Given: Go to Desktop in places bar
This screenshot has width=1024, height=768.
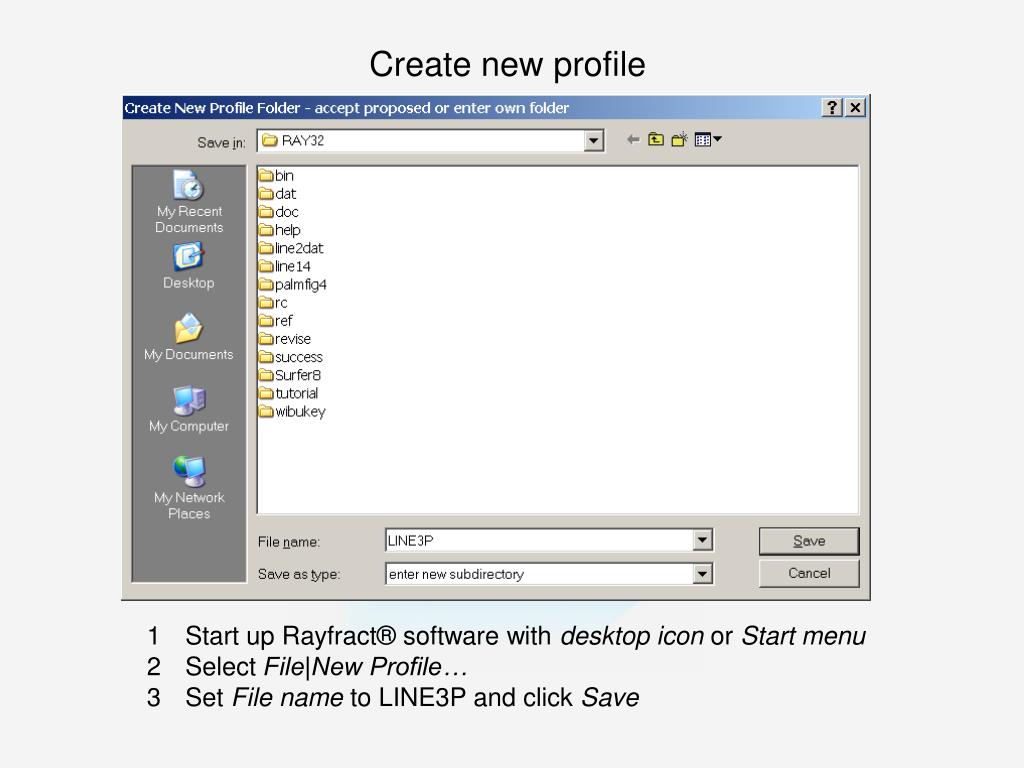Looking at the screenshot, I should 189,266.
